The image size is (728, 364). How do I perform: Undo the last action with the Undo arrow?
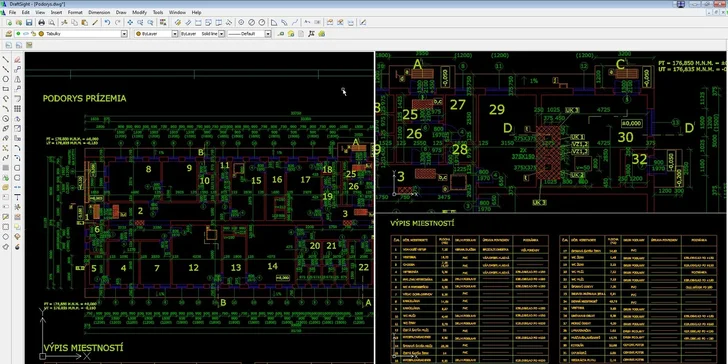[107, 22]
